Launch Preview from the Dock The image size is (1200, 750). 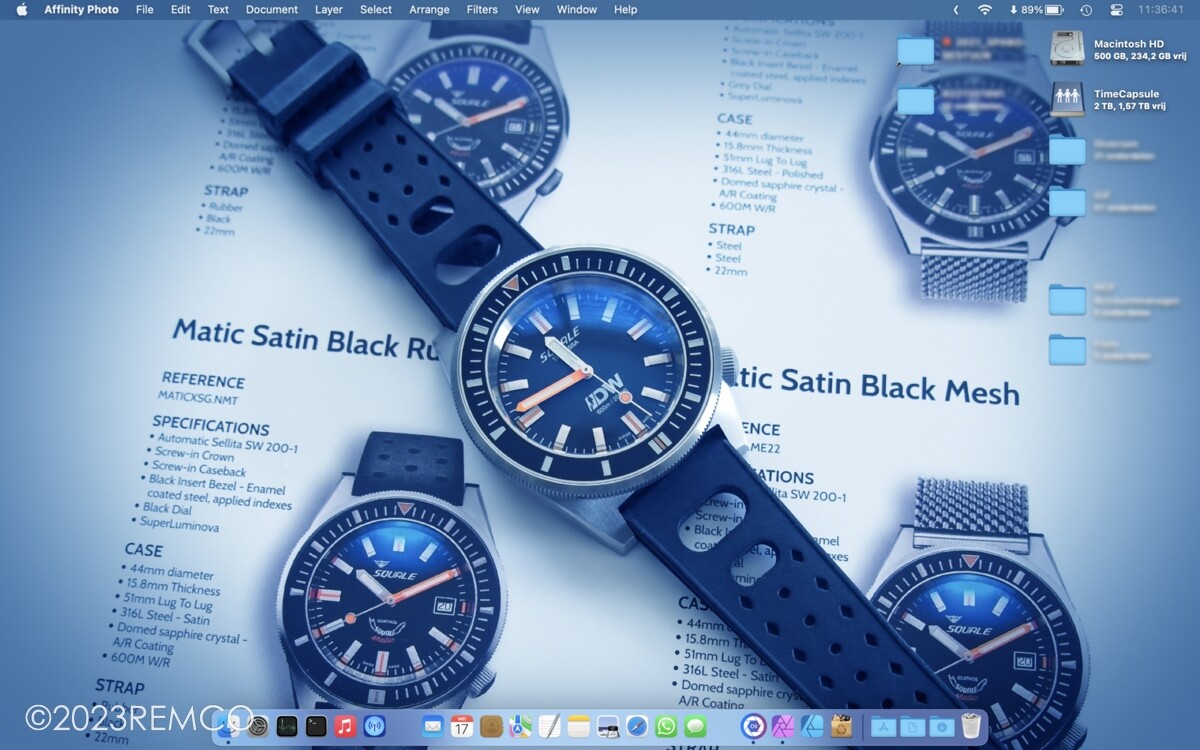[607, 727]
